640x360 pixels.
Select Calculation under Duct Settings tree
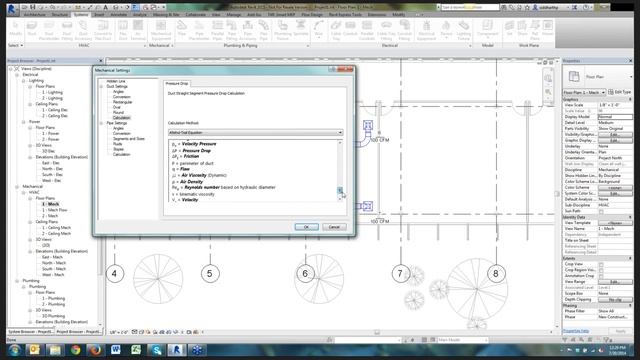pos(121,118)
